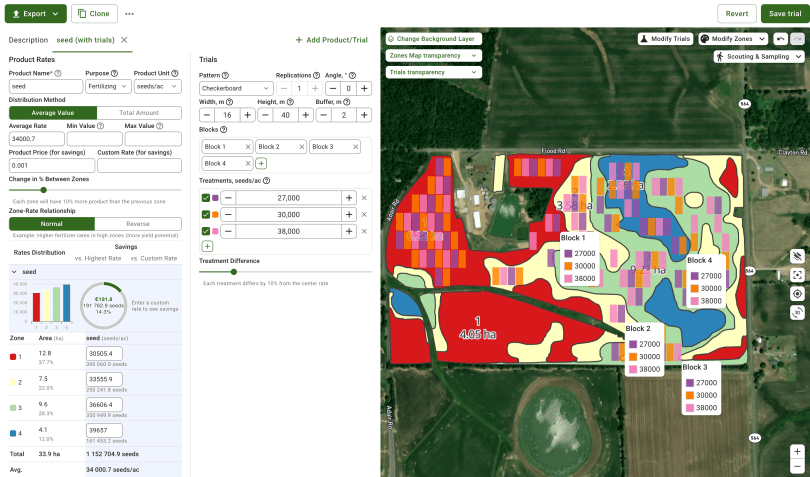
Task: Expand Zones Map transparency dropdown
Action: 433,55
